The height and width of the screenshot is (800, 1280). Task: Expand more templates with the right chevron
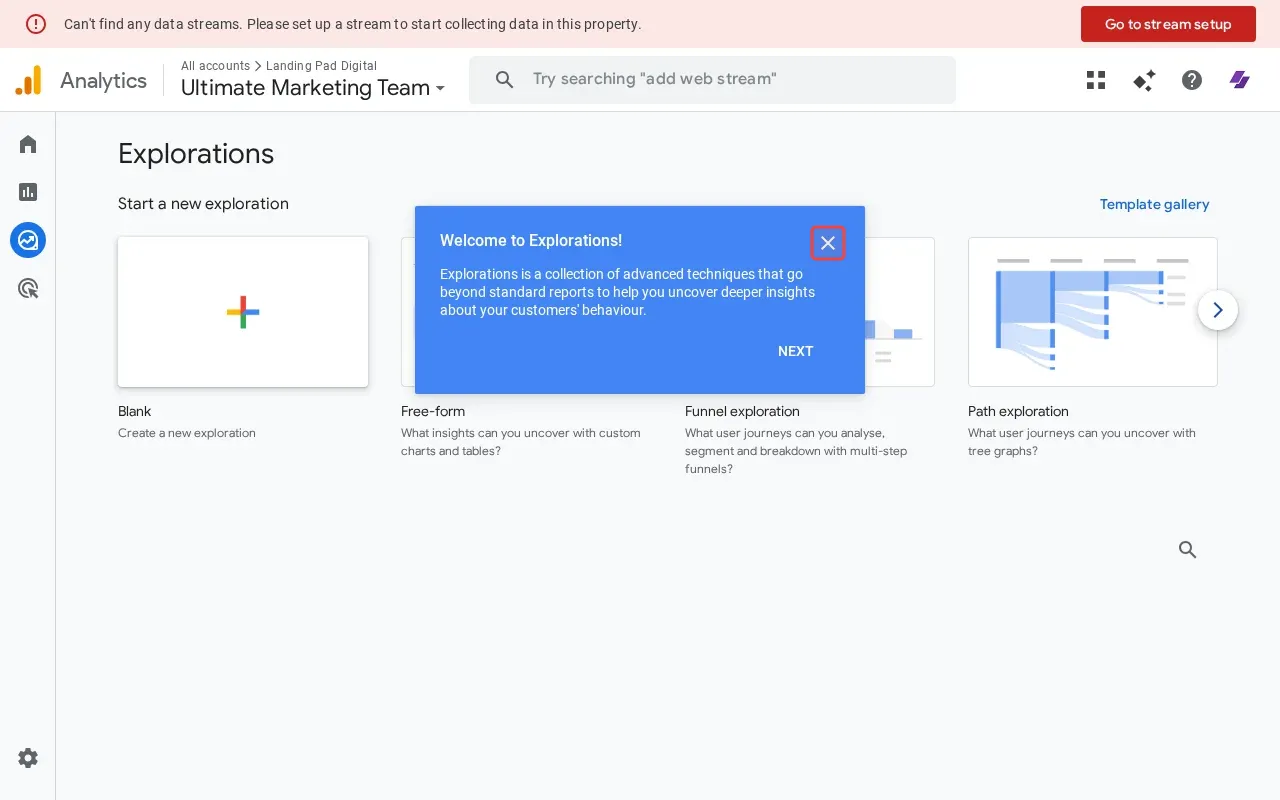tap(1217, 310)
